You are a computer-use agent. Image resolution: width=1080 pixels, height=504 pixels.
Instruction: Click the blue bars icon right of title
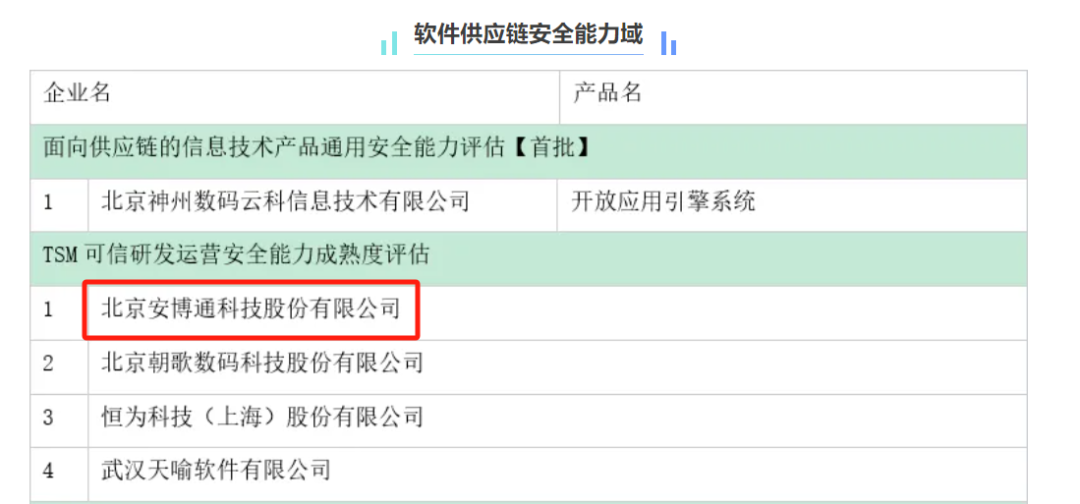[x=669, y=45]
